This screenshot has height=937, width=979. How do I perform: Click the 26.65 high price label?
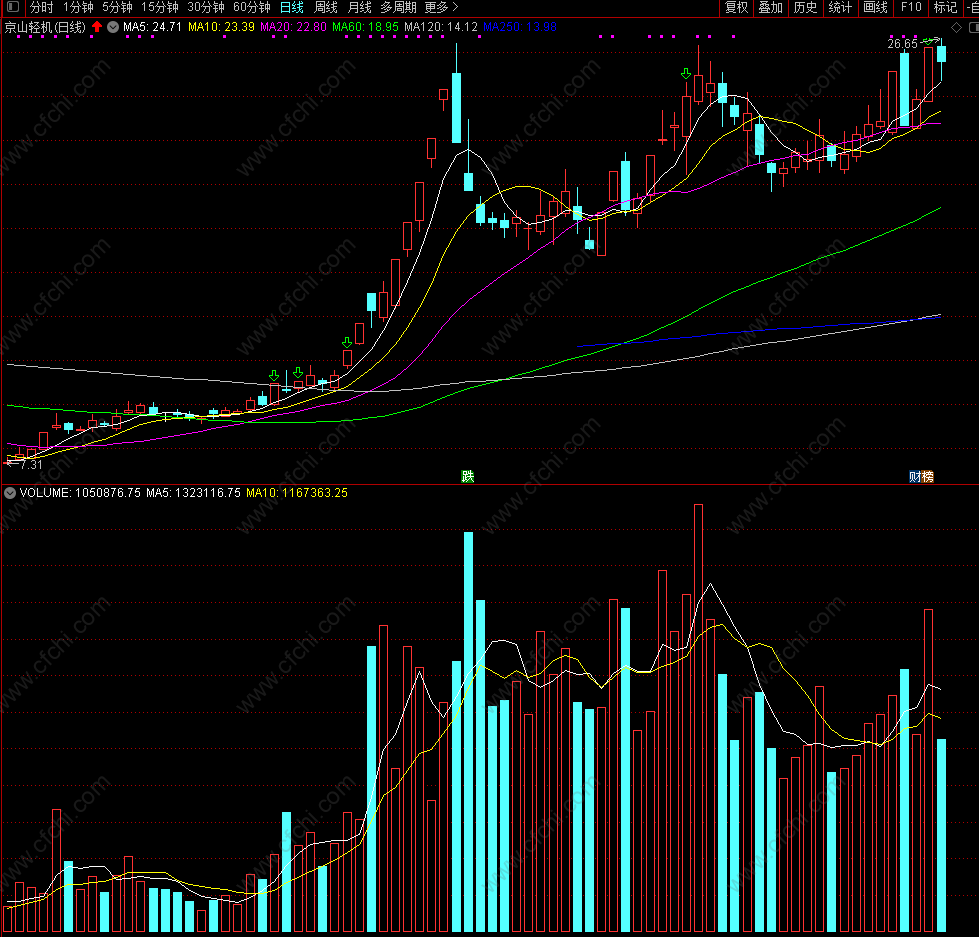(x=902, y=44)
